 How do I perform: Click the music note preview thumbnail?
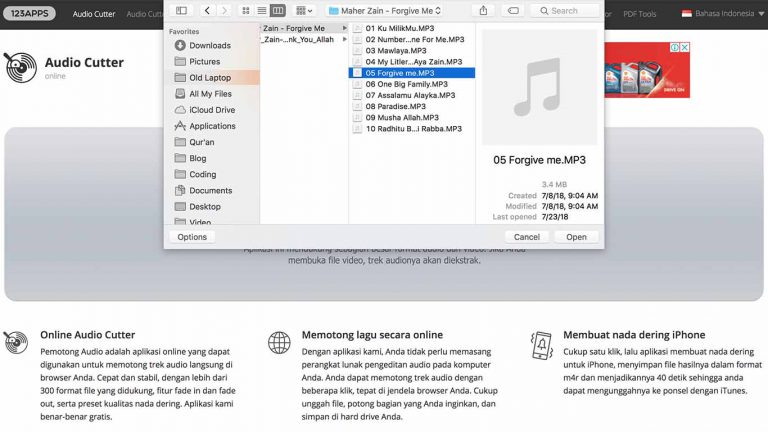click(539, 87)
